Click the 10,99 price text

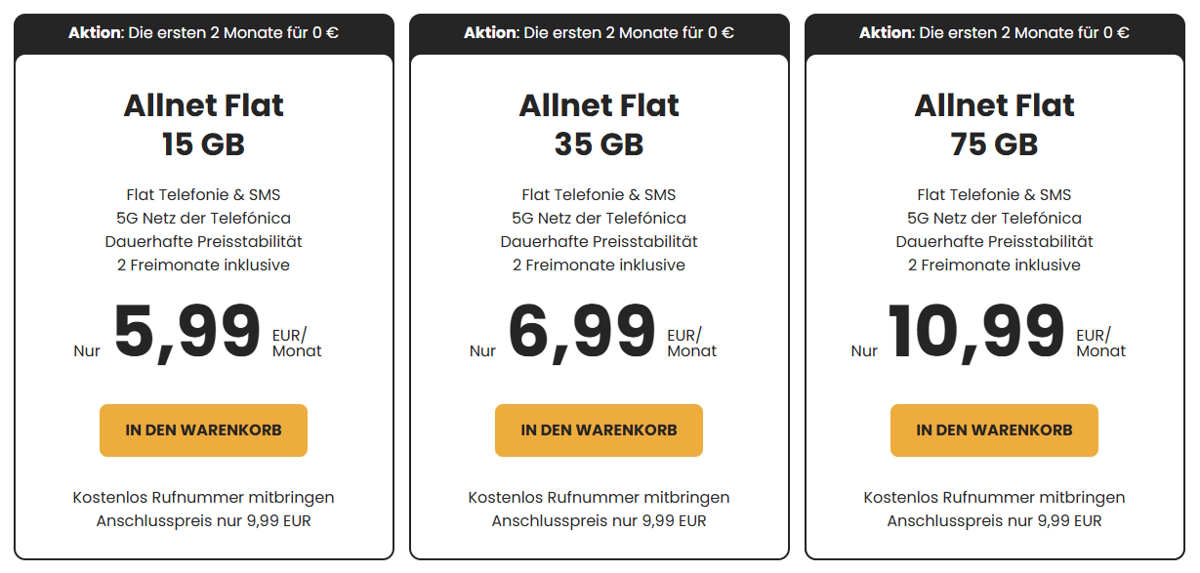pyautogui.click(x=976, y=332)
